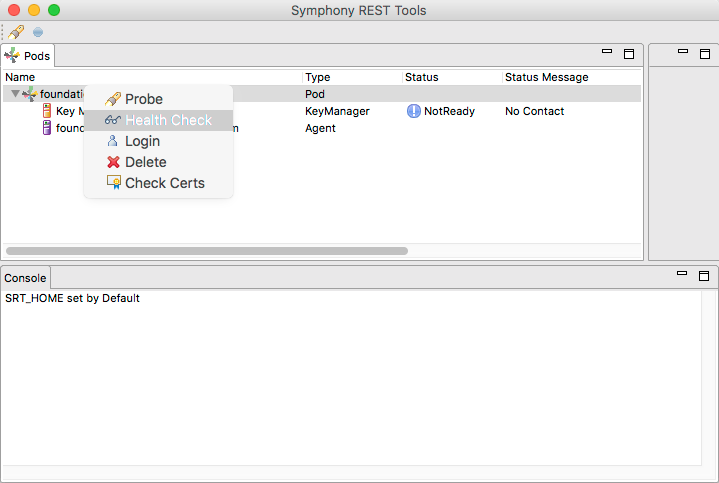Image resolution: width=719 pixels, height=483 pixels.
Task: Maximize the Pods panel
Action: coord(629,54)
